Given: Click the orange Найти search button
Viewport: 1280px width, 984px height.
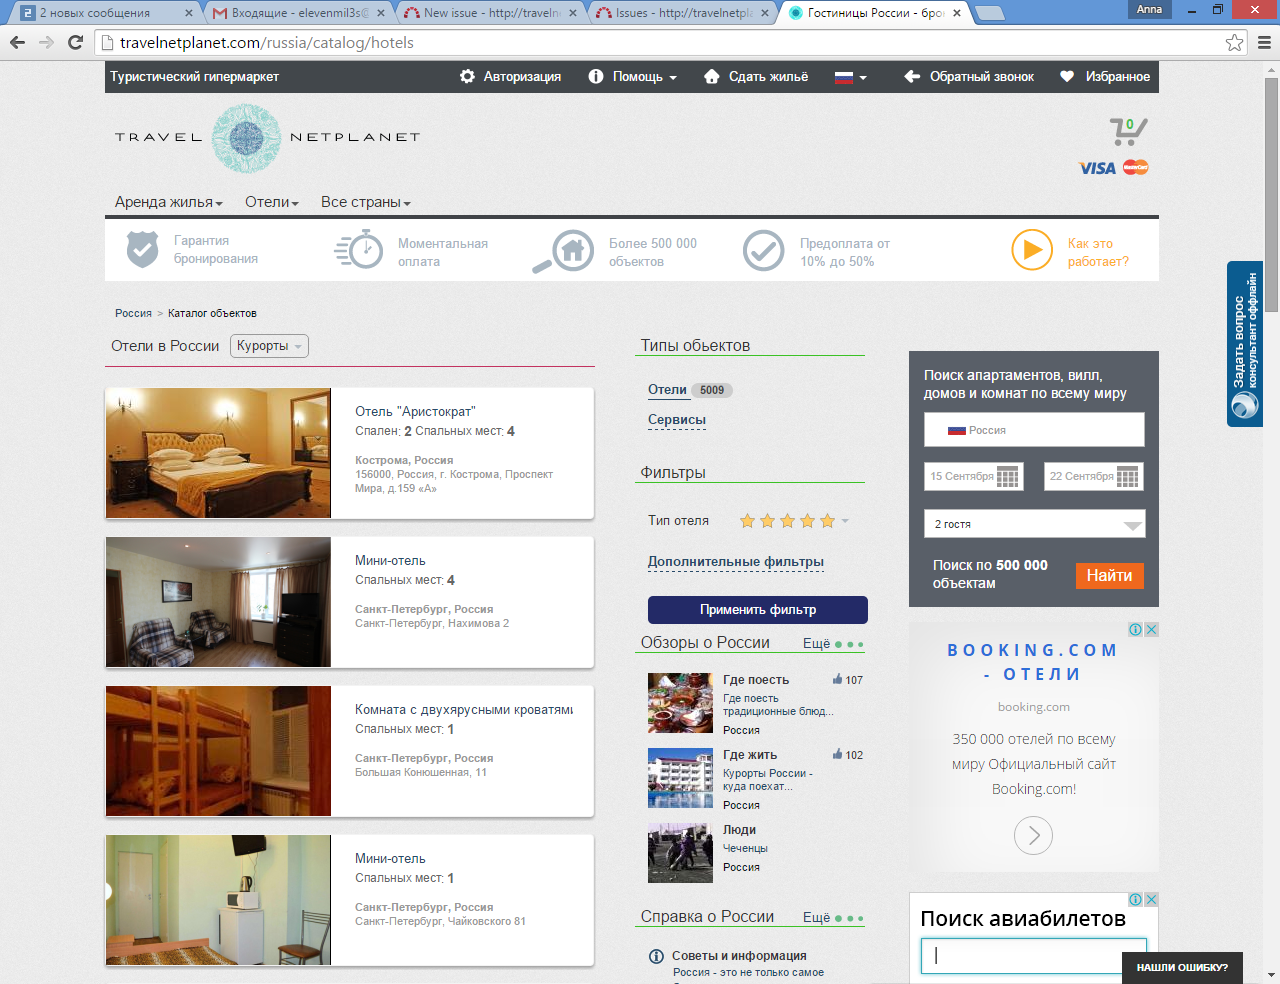Looking at the screenshot, I should tap(1109, 576).
